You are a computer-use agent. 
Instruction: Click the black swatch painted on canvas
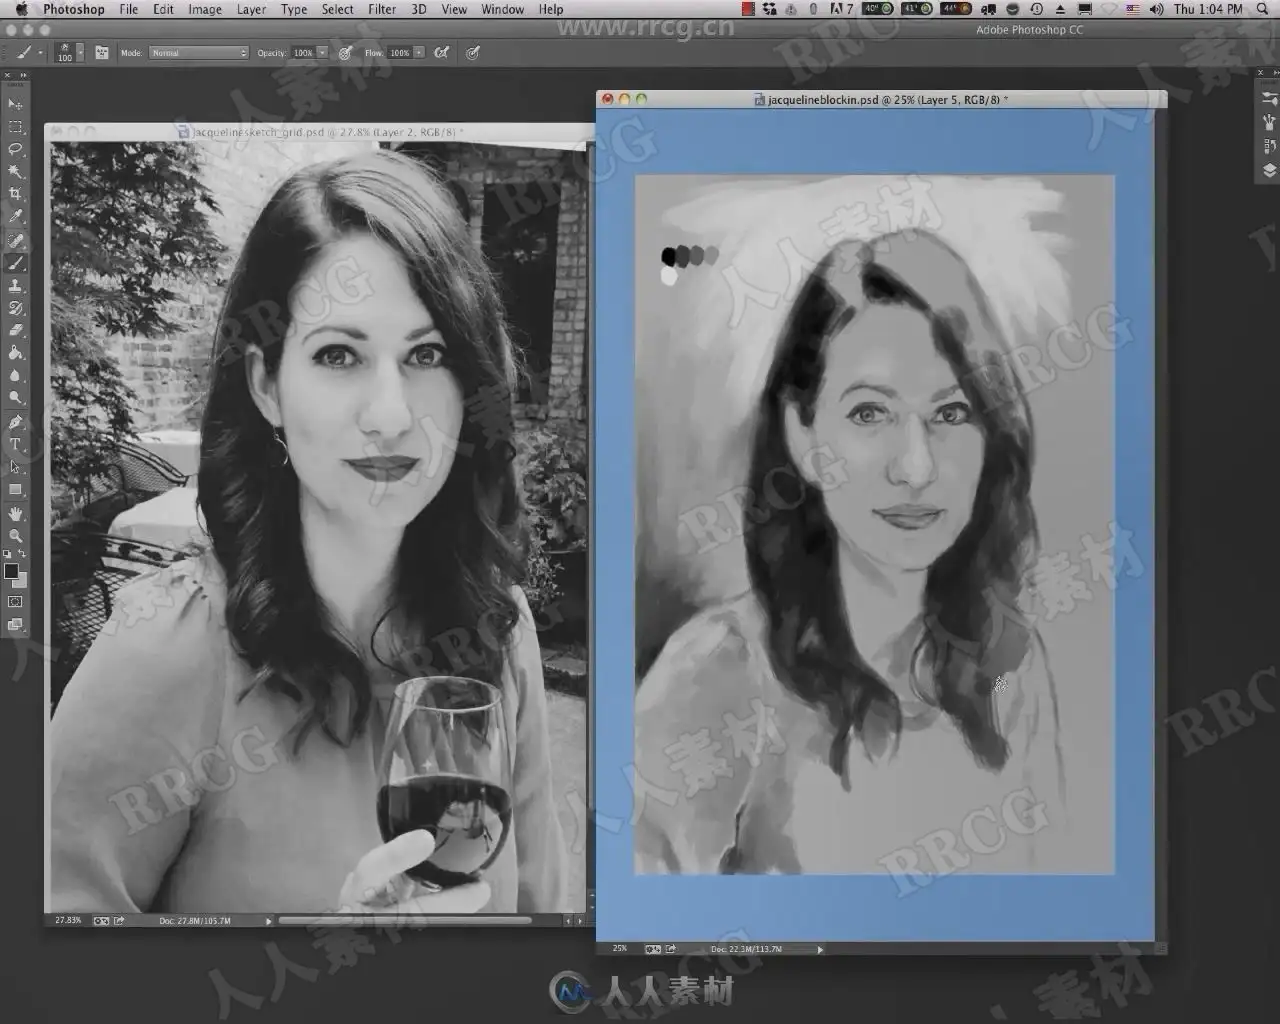pos(669,257)
